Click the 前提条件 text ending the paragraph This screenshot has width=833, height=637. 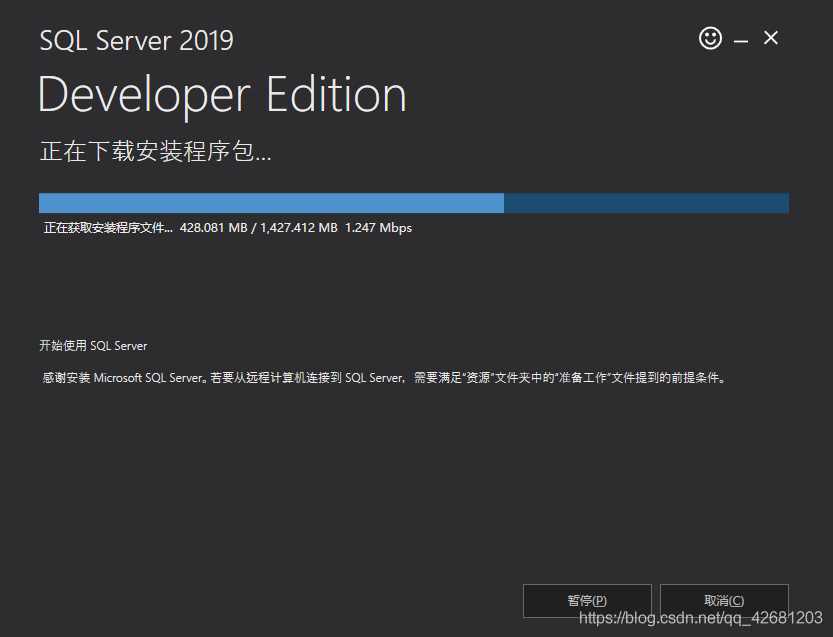coord(696,379)
